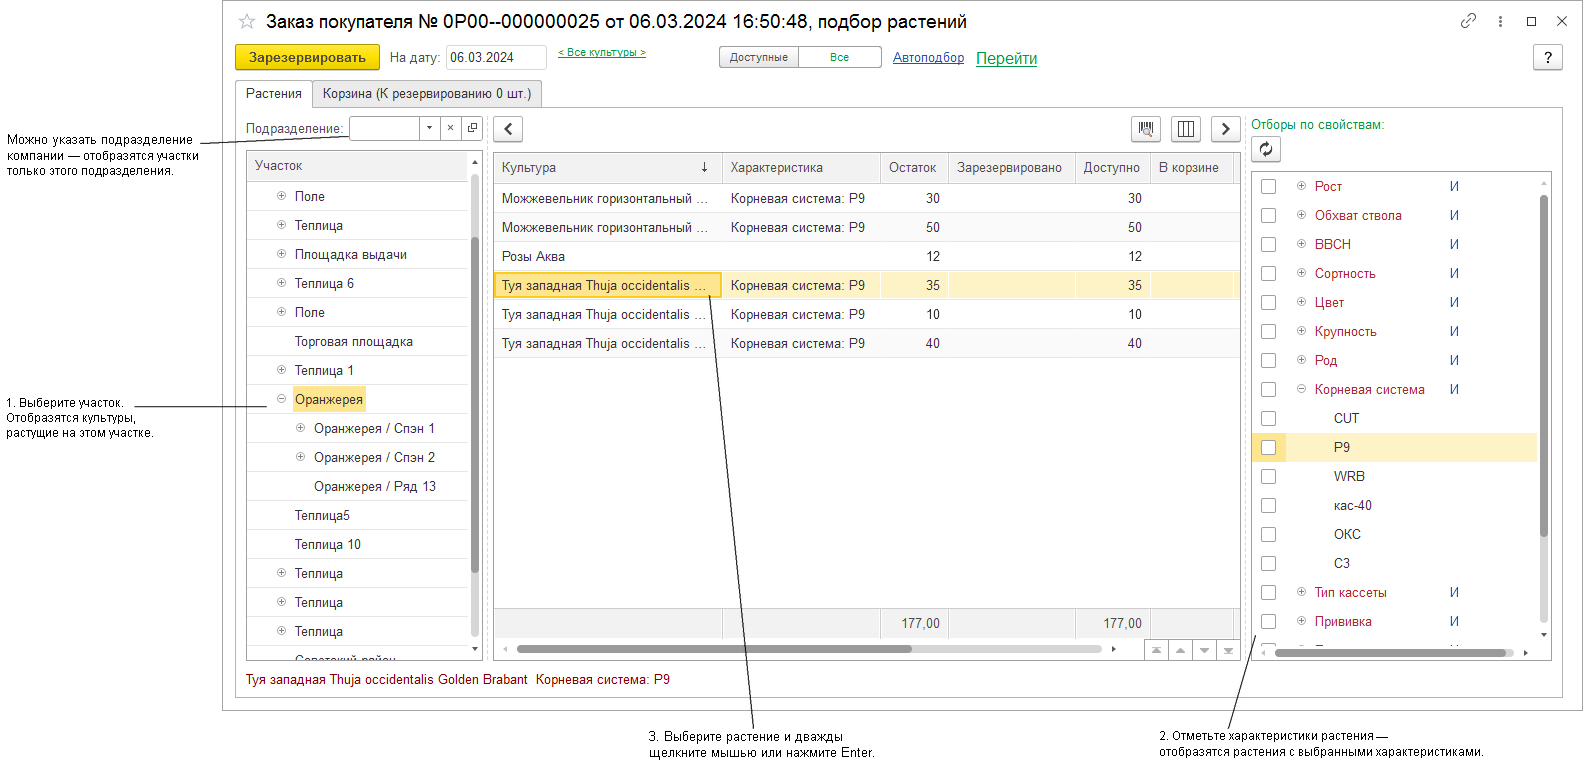Screen dimensions: 1583x761
Task: Click the horizontal scrollbar under the plants table
Action: point(714,649)
